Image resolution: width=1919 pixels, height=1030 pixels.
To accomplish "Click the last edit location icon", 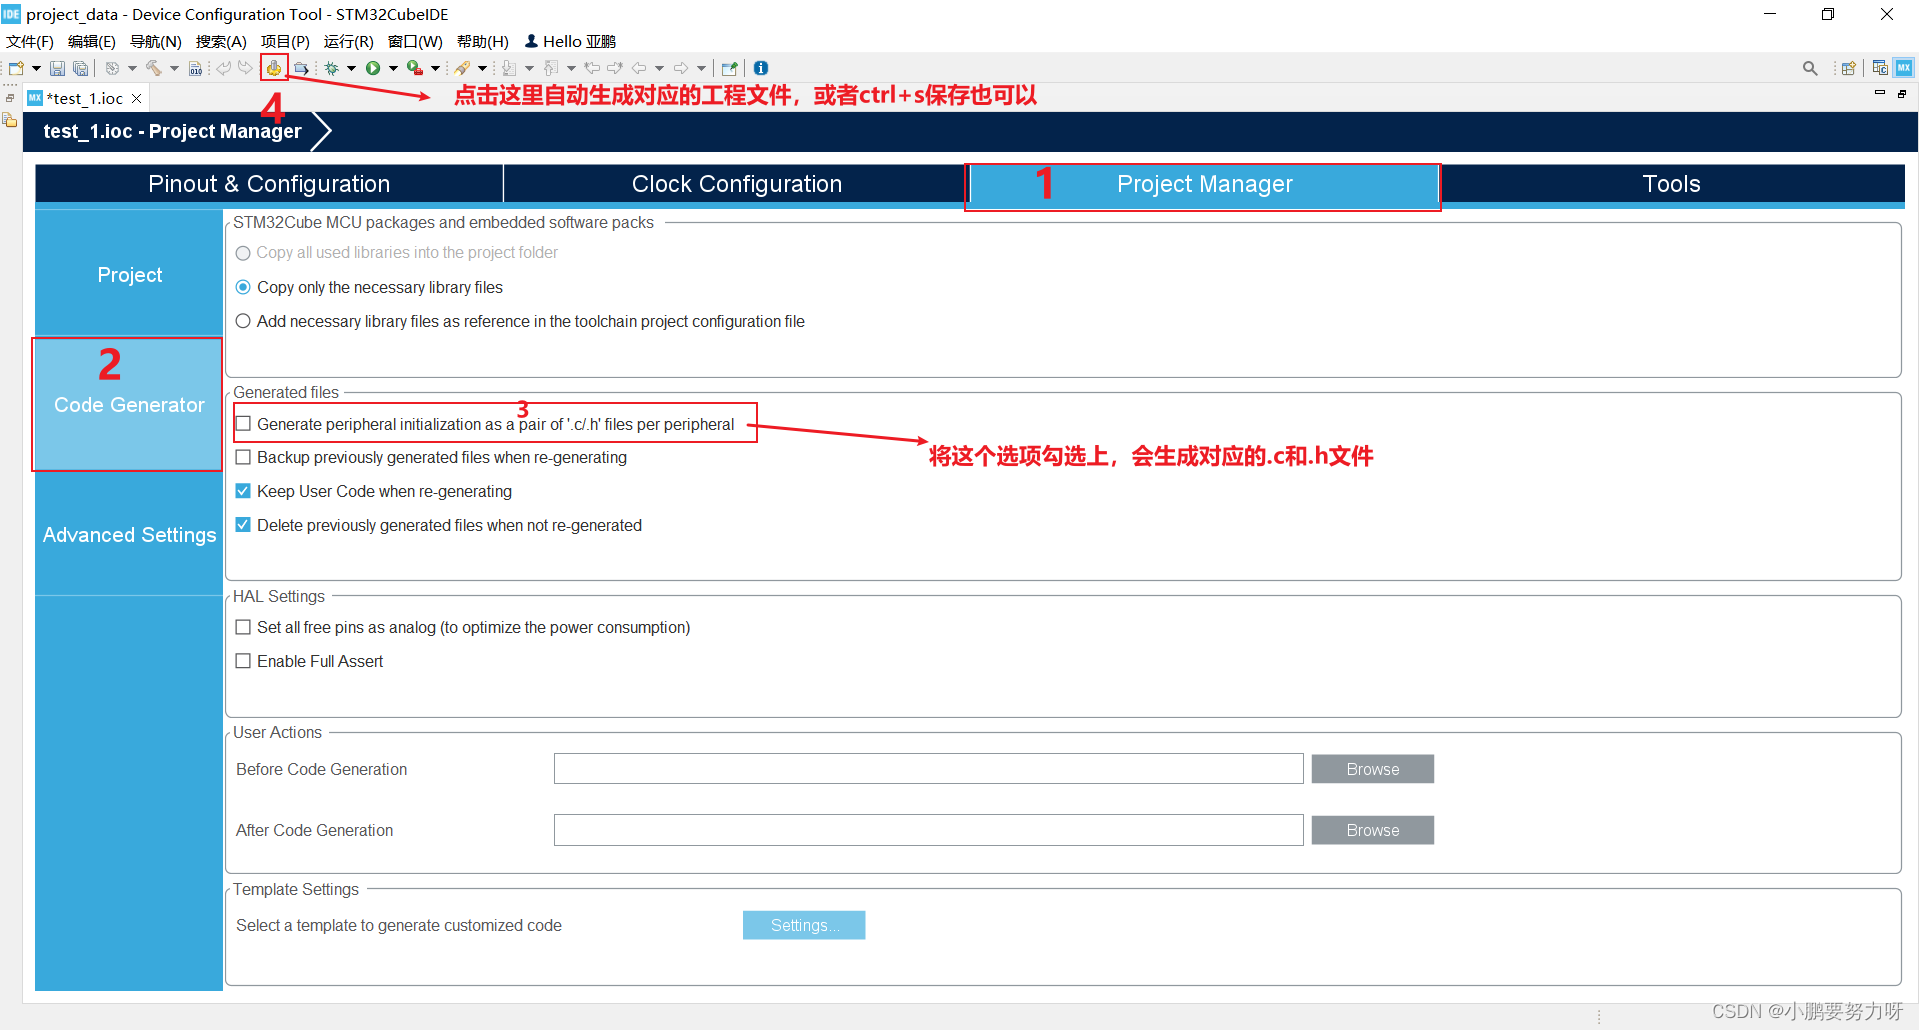I will tap(592, 68).
